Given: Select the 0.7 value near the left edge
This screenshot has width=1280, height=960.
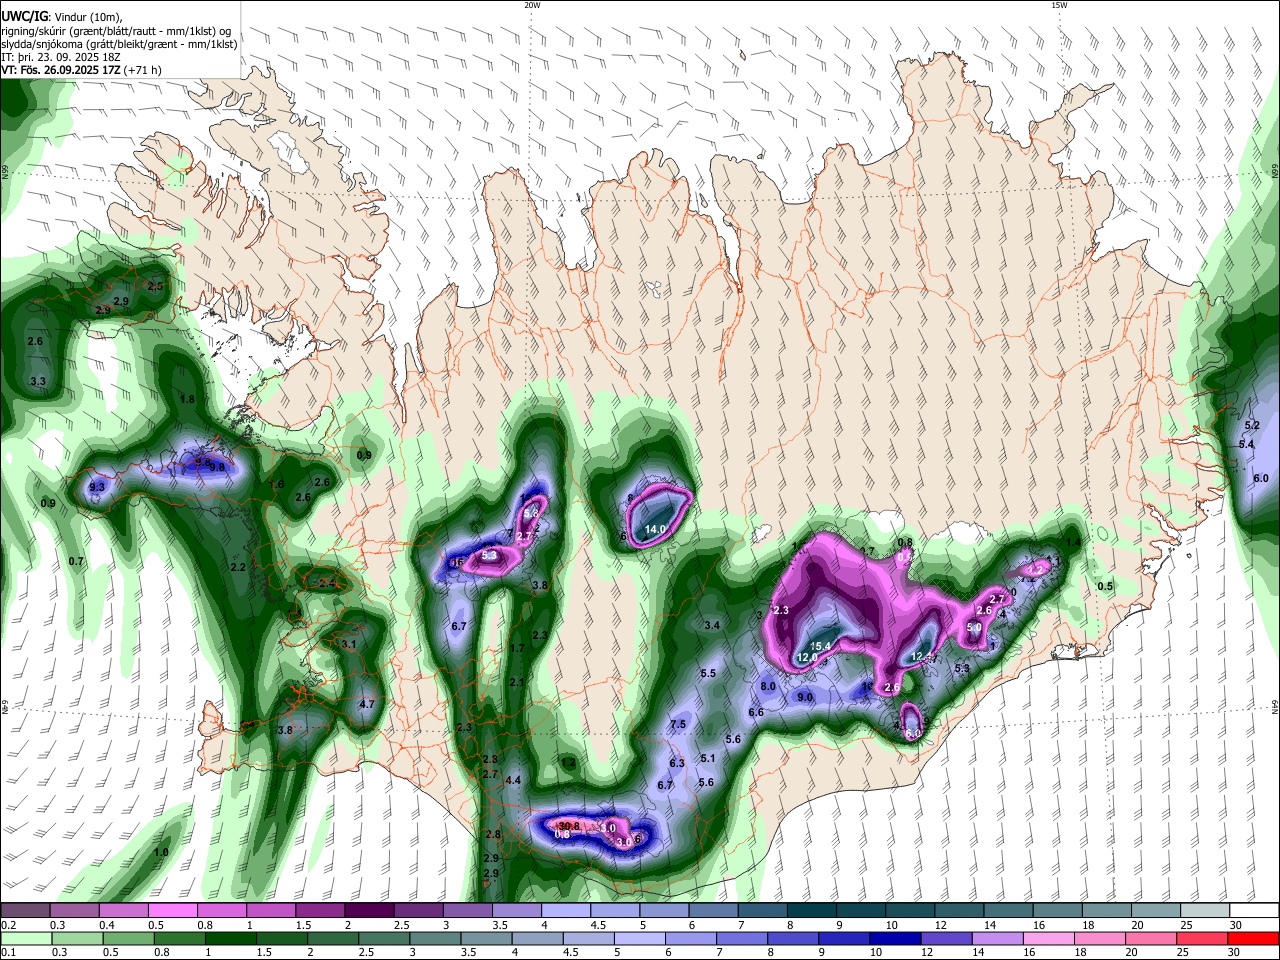Looking at the screenshot, I should (76, 562).
